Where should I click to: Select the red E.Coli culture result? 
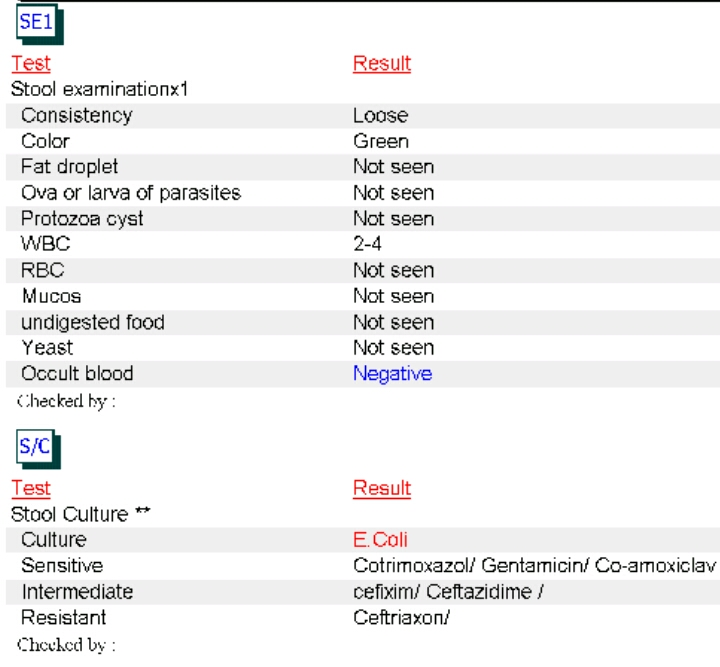click(x=380, y=540)
